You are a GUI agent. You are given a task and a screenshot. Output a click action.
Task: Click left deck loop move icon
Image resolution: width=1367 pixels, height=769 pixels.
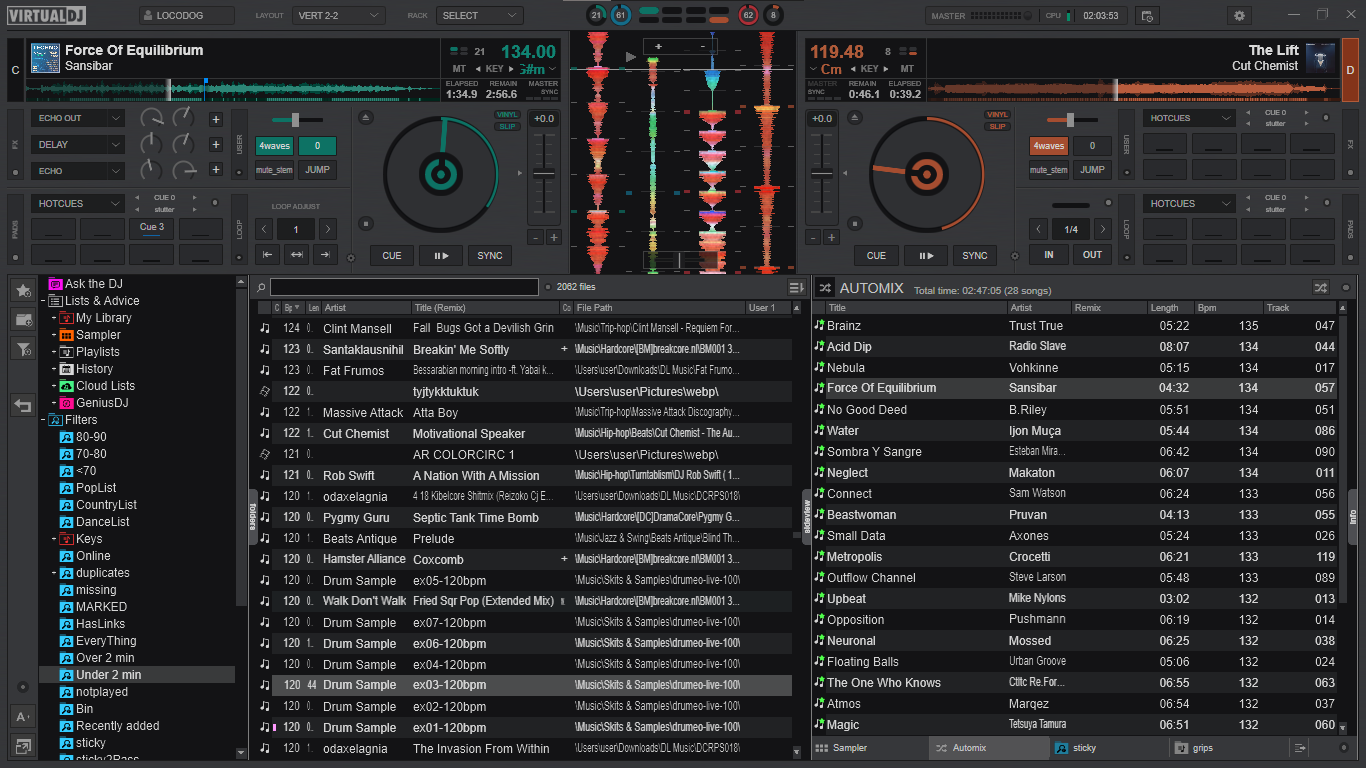296,255
